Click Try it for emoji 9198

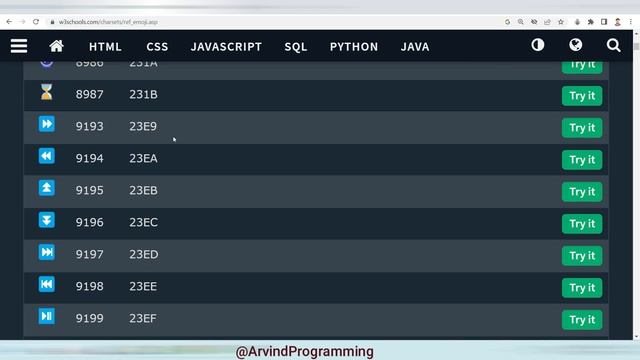point(582,288)
